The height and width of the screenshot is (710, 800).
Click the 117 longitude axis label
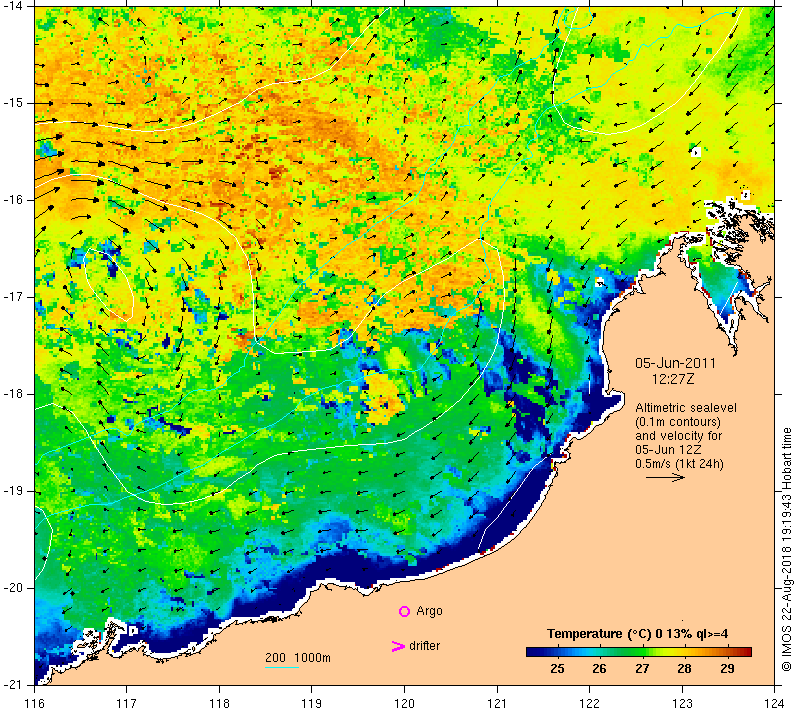click(x=127, y=703)
